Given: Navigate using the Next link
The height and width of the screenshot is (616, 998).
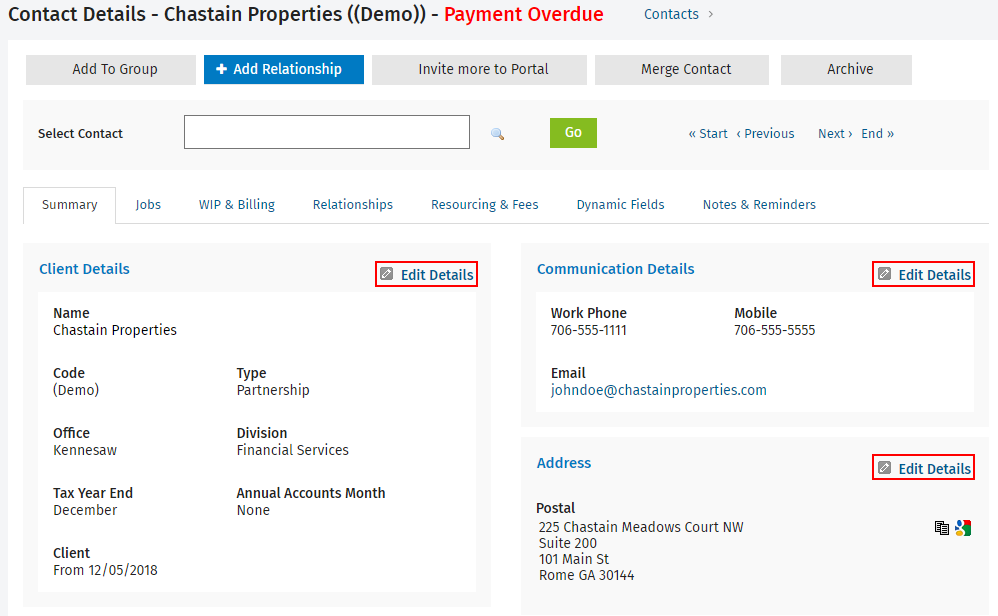Looking at the screenshot, I should click(x=832, y=132).
